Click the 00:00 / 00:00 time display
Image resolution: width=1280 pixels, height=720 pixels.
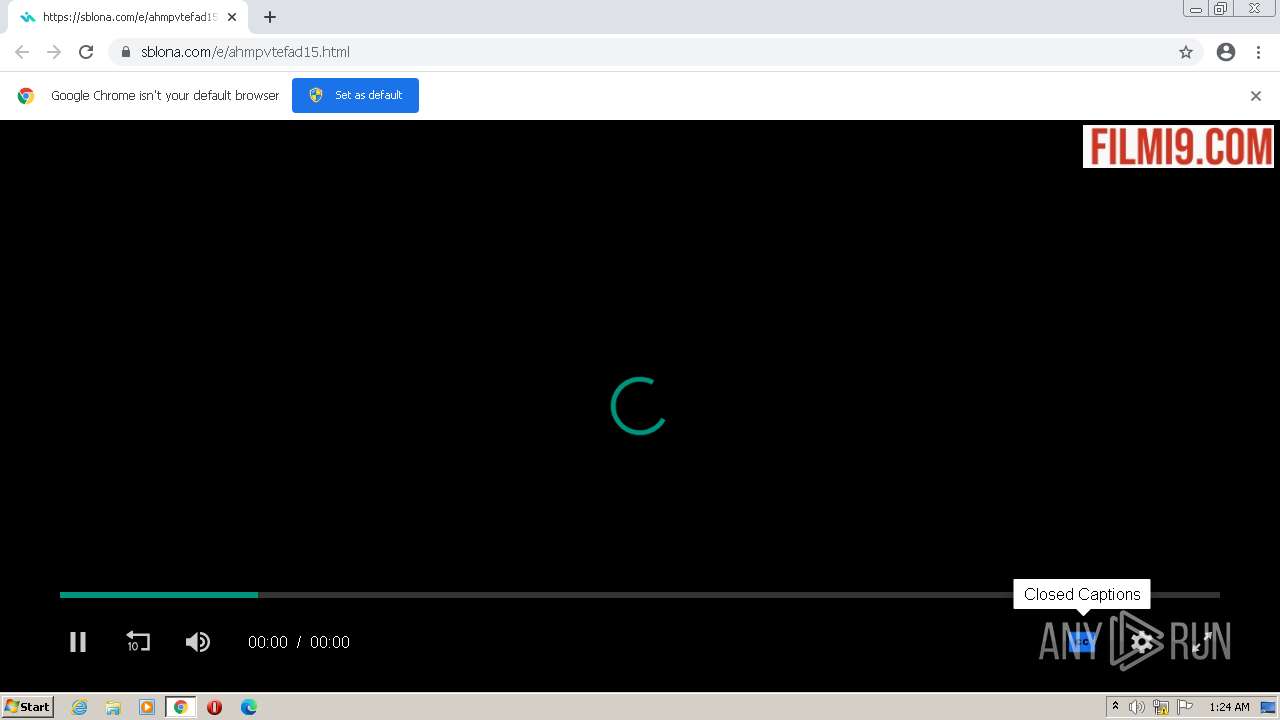point(299,642)
